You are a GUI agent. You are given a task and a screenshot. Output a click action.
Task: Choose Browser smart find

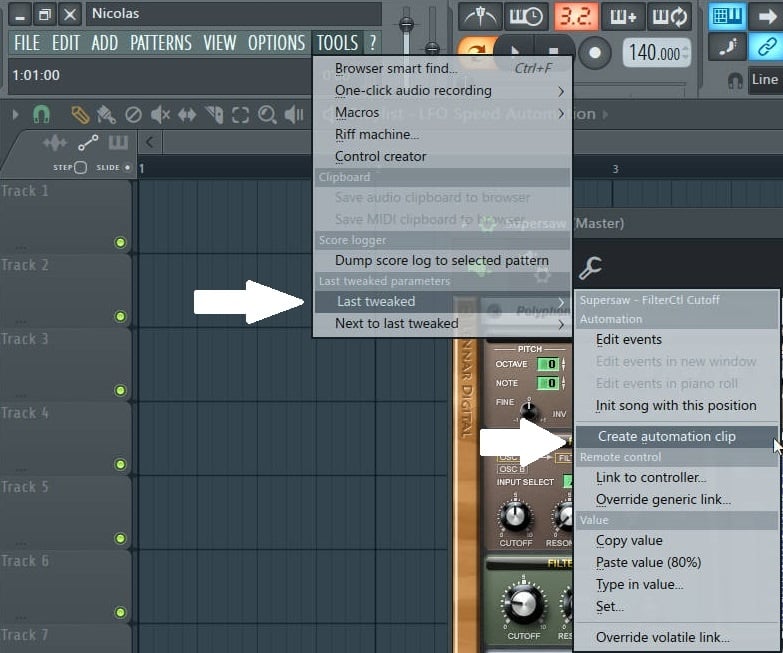pos(442,68)
